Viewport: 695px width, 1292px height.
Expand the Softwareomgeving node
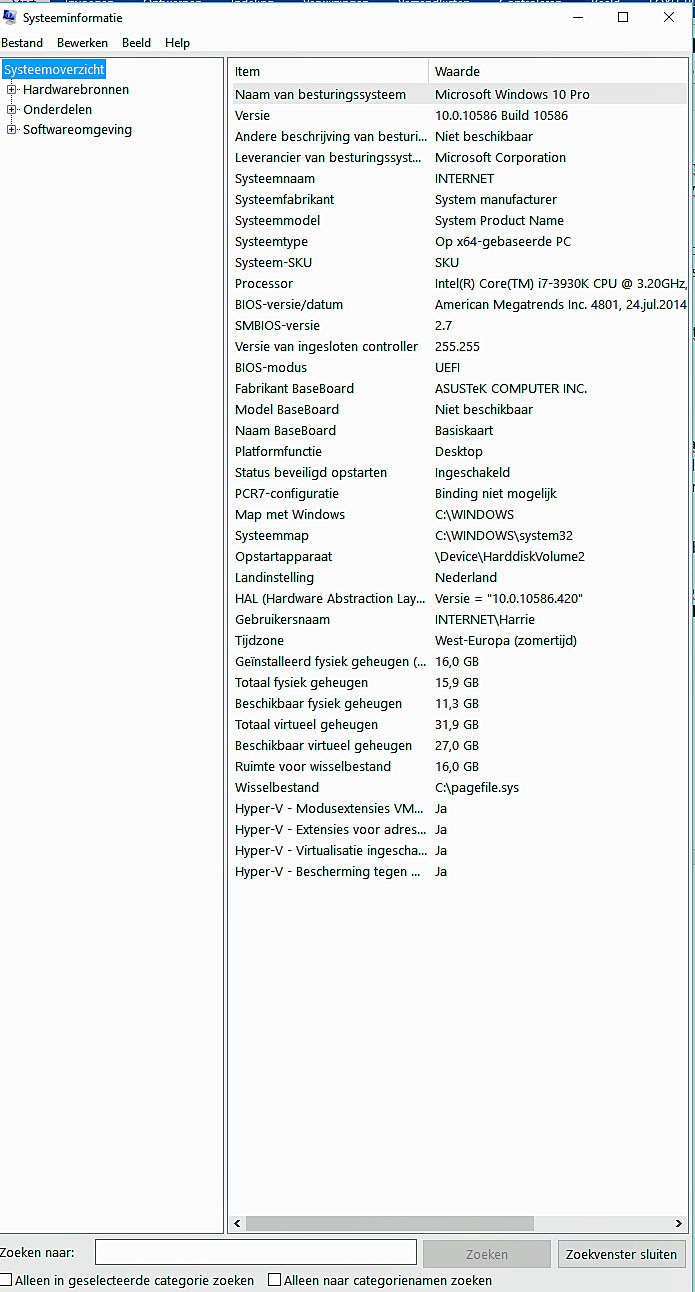[x=12, y=130]
